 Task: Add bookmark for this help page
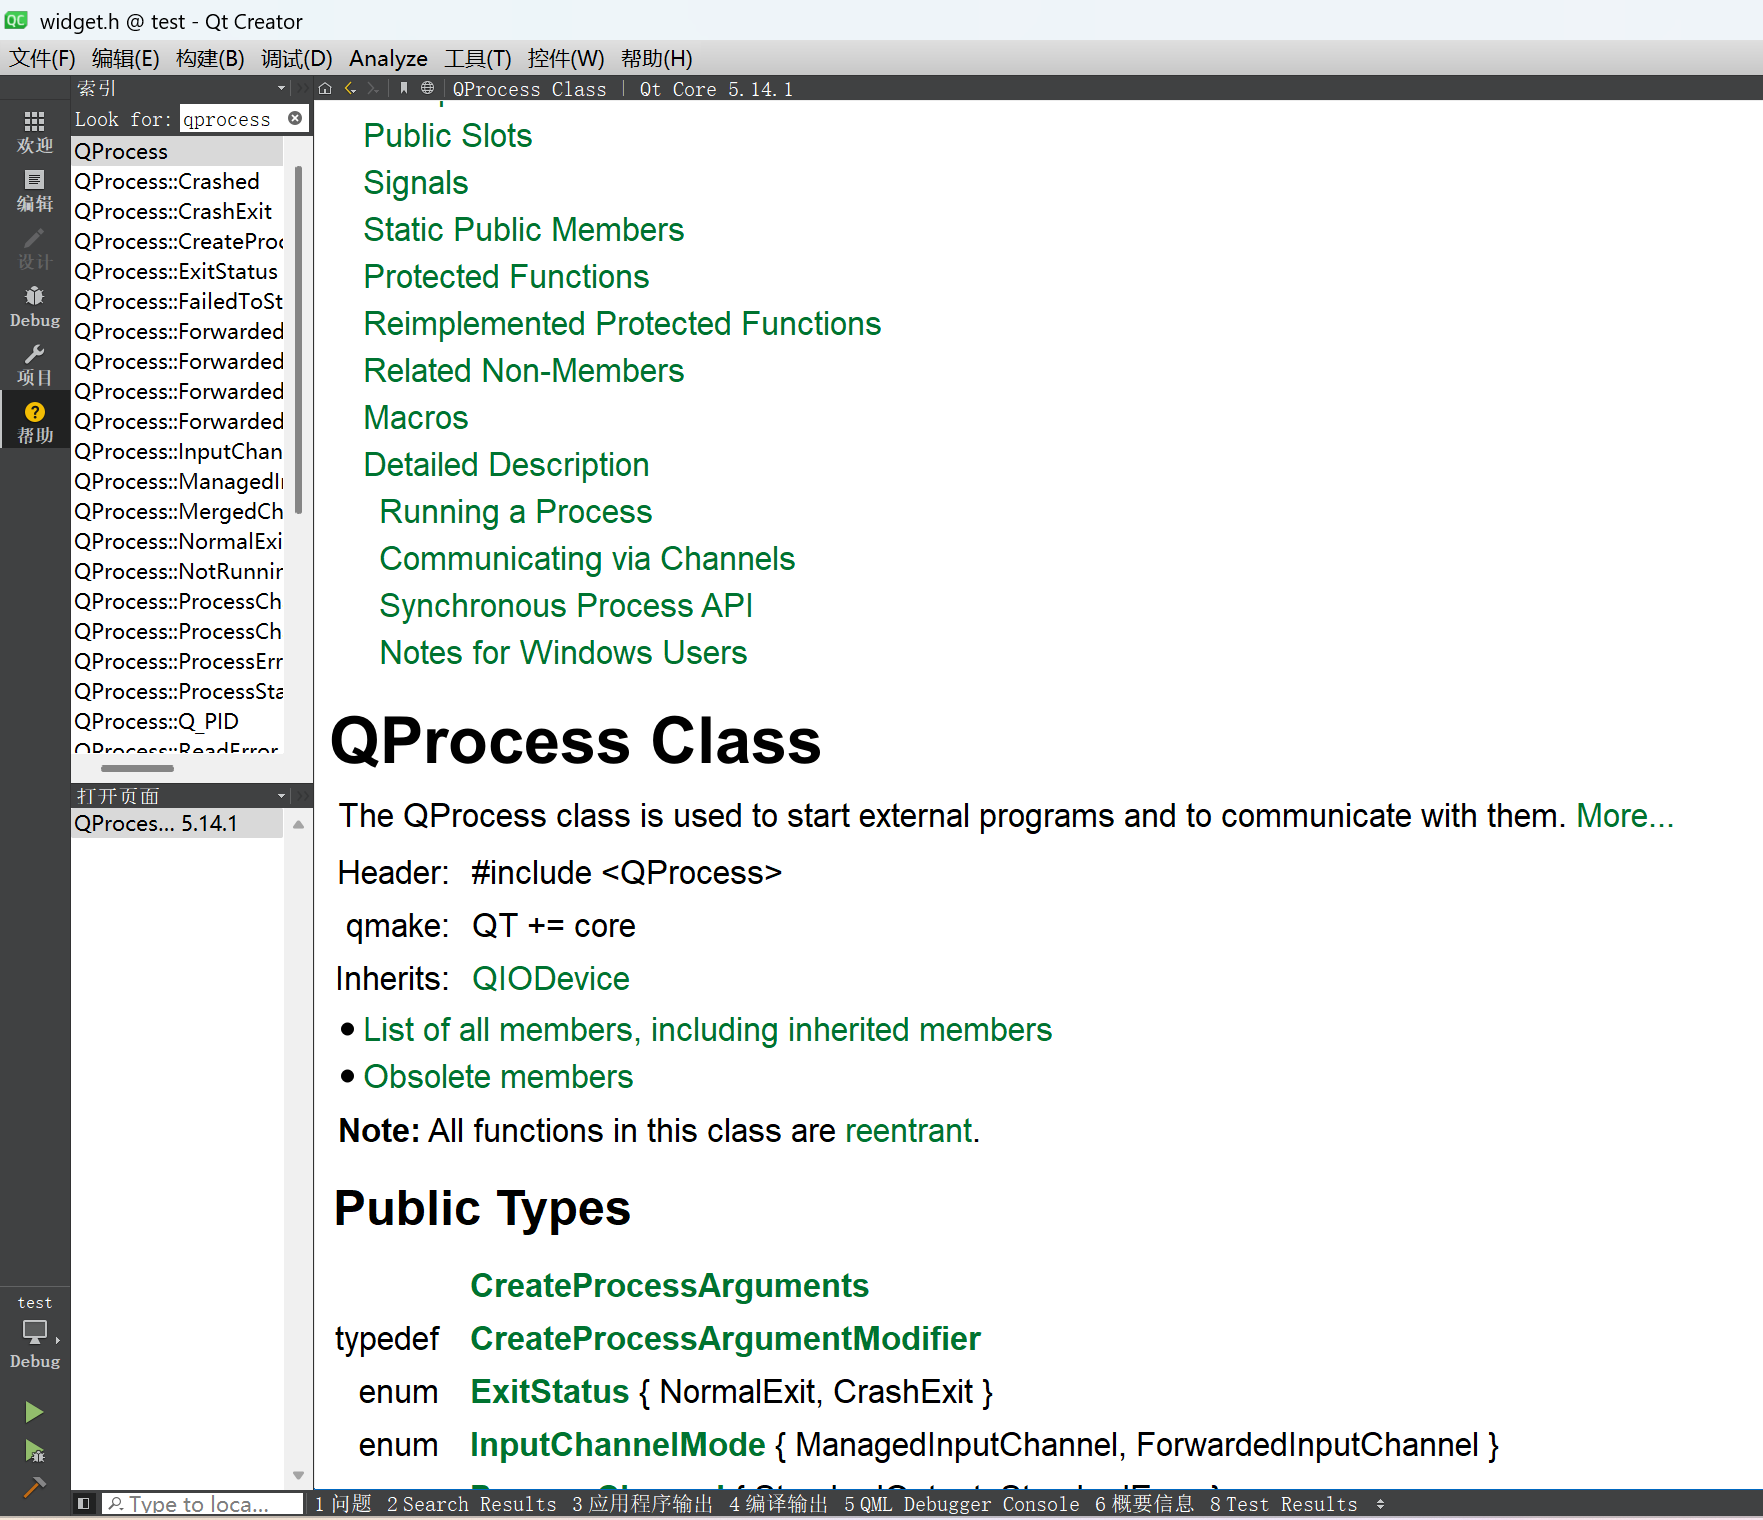click(x=404, y=88)
